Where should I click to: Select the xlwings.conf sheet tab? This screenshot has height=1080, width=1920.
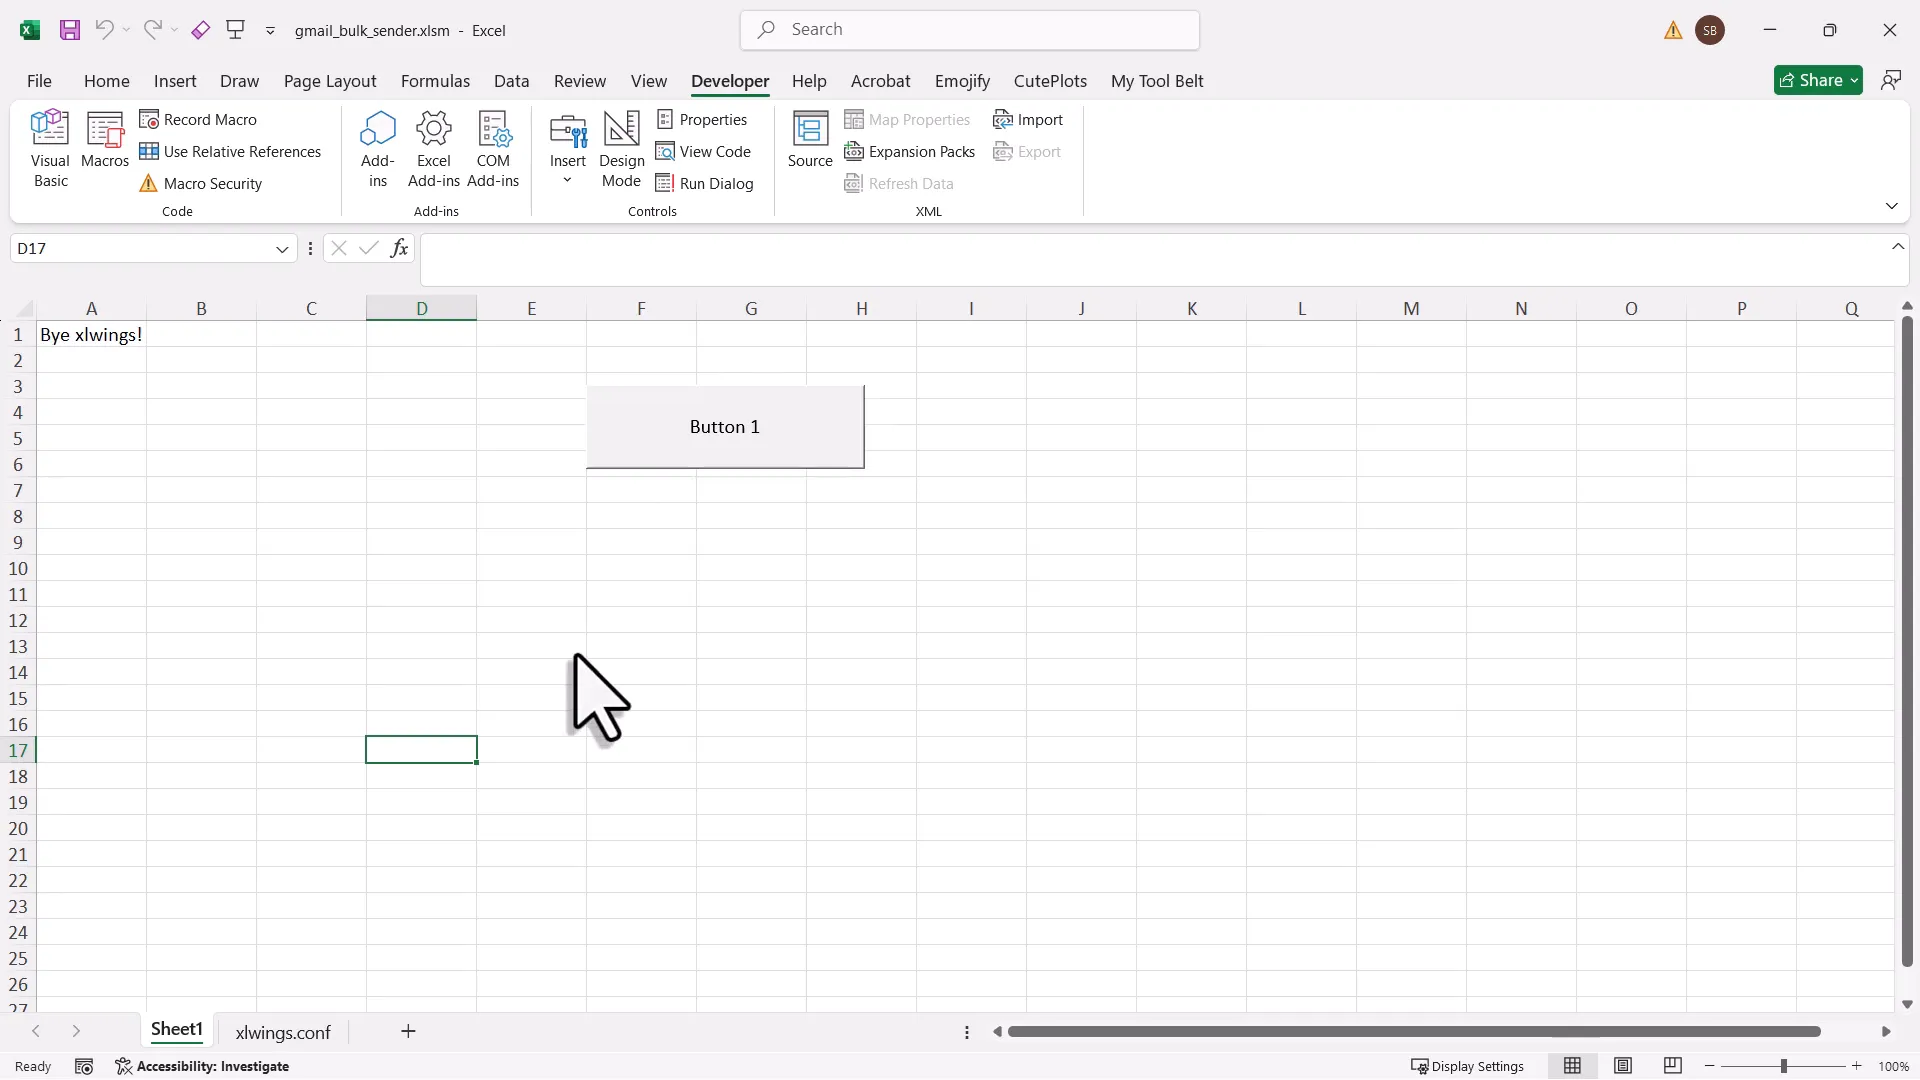284,1032
